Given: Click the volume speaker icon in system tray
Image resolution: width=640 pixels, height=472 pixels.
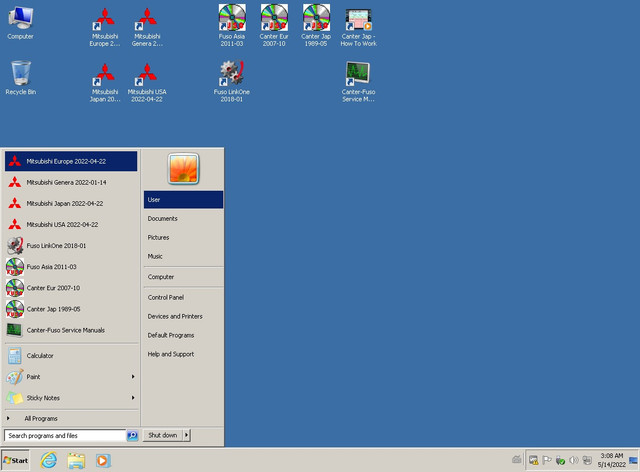Looking at the screenshot, I should point(574,460).
